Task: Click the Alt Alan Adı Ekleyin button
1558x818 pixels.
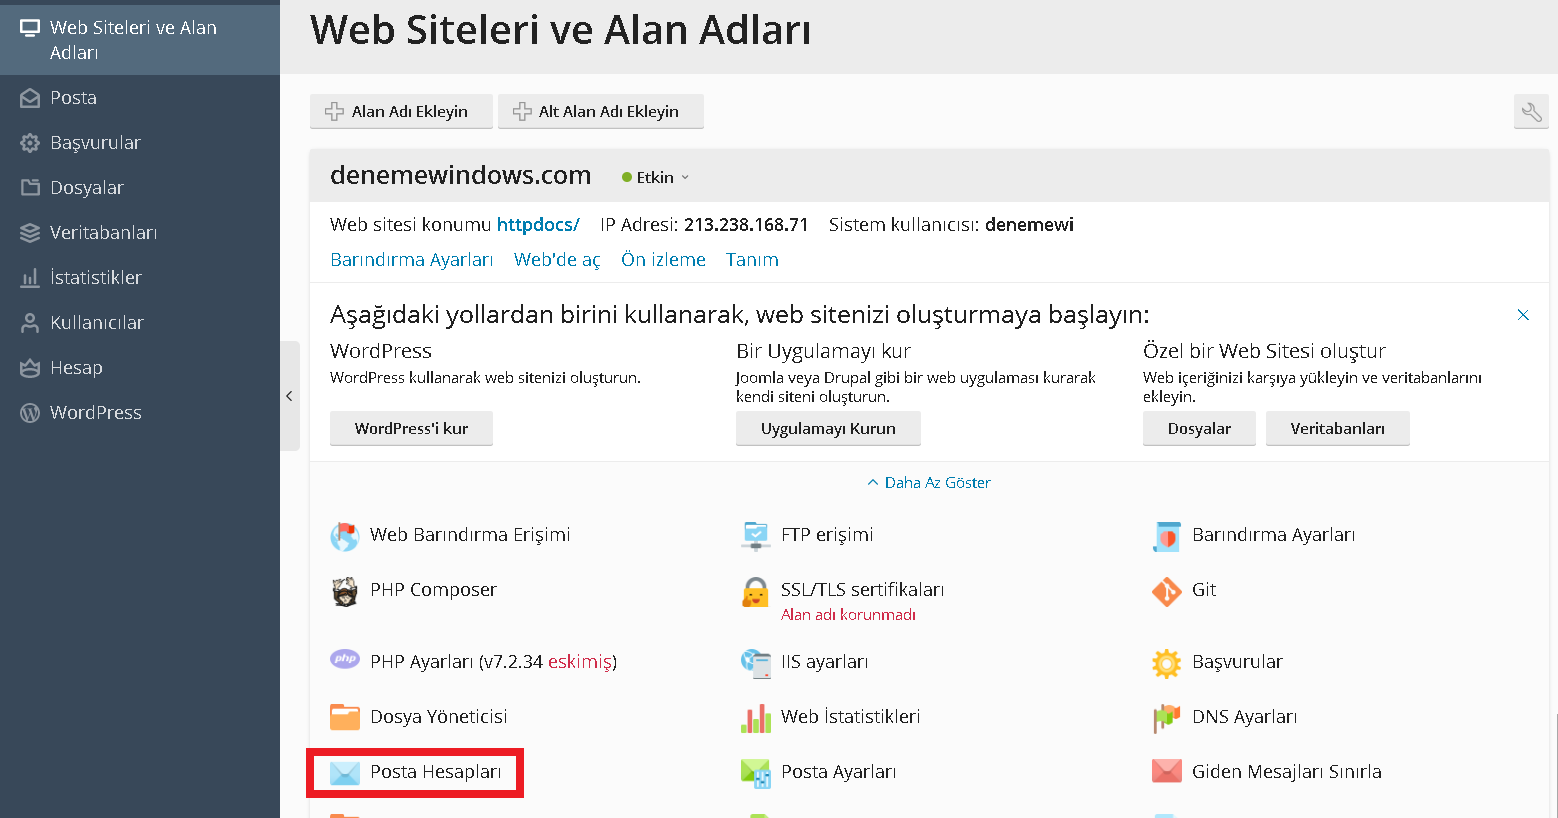Action: [601, 112]
